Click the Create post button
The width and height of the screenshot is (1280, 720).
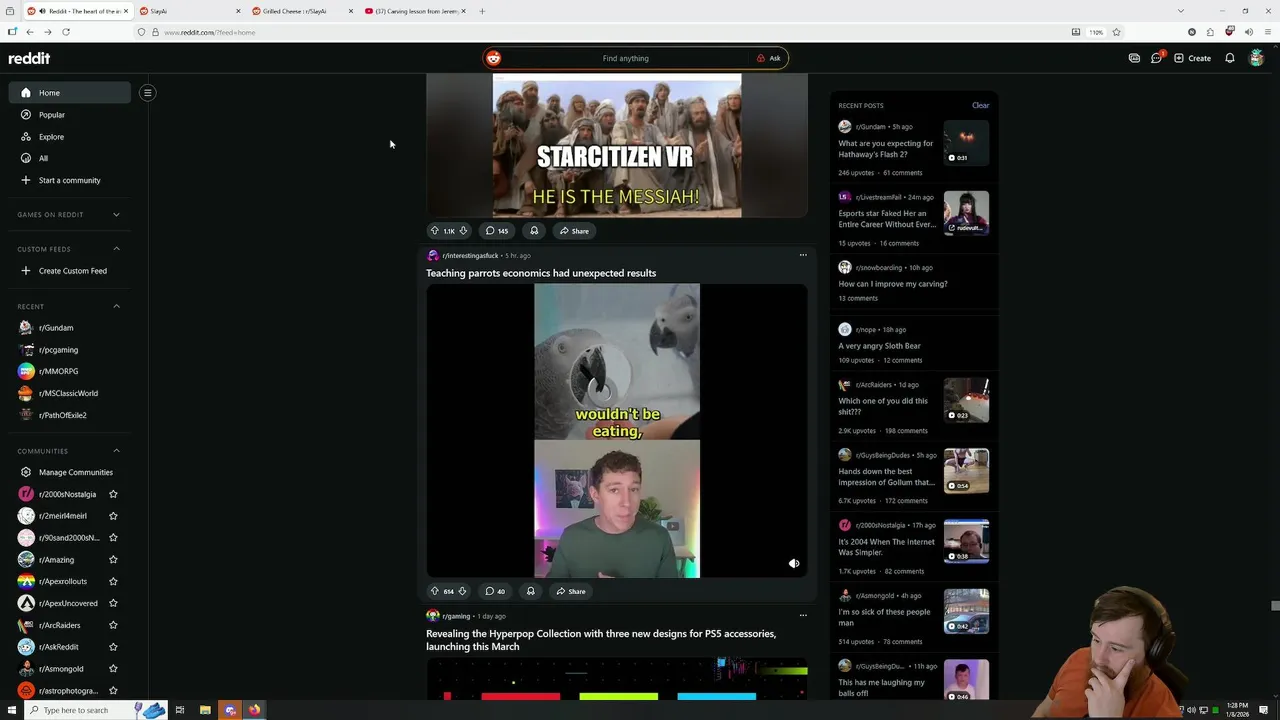click(x=1192, y=58)
